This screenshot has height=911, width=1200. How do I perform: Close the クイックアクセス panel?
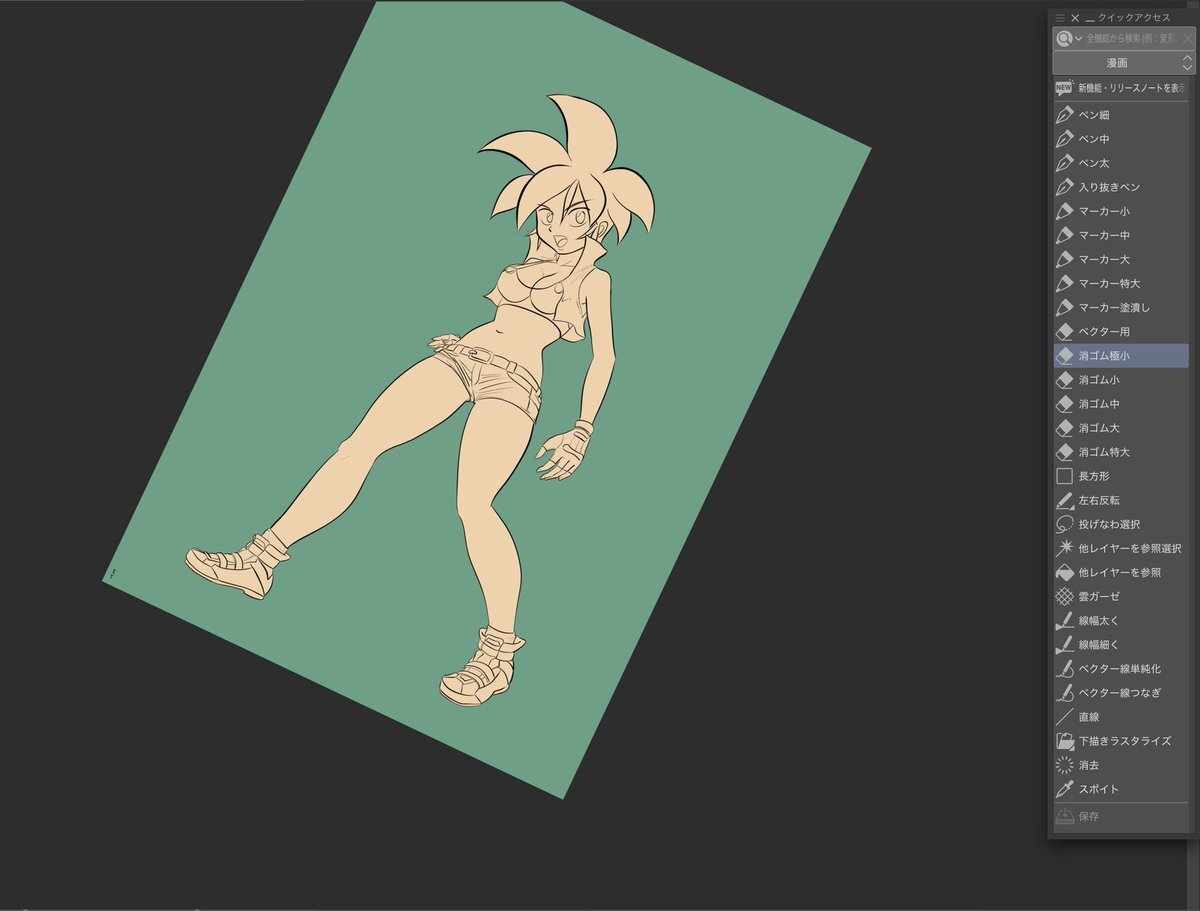(x=1075, y=18)
